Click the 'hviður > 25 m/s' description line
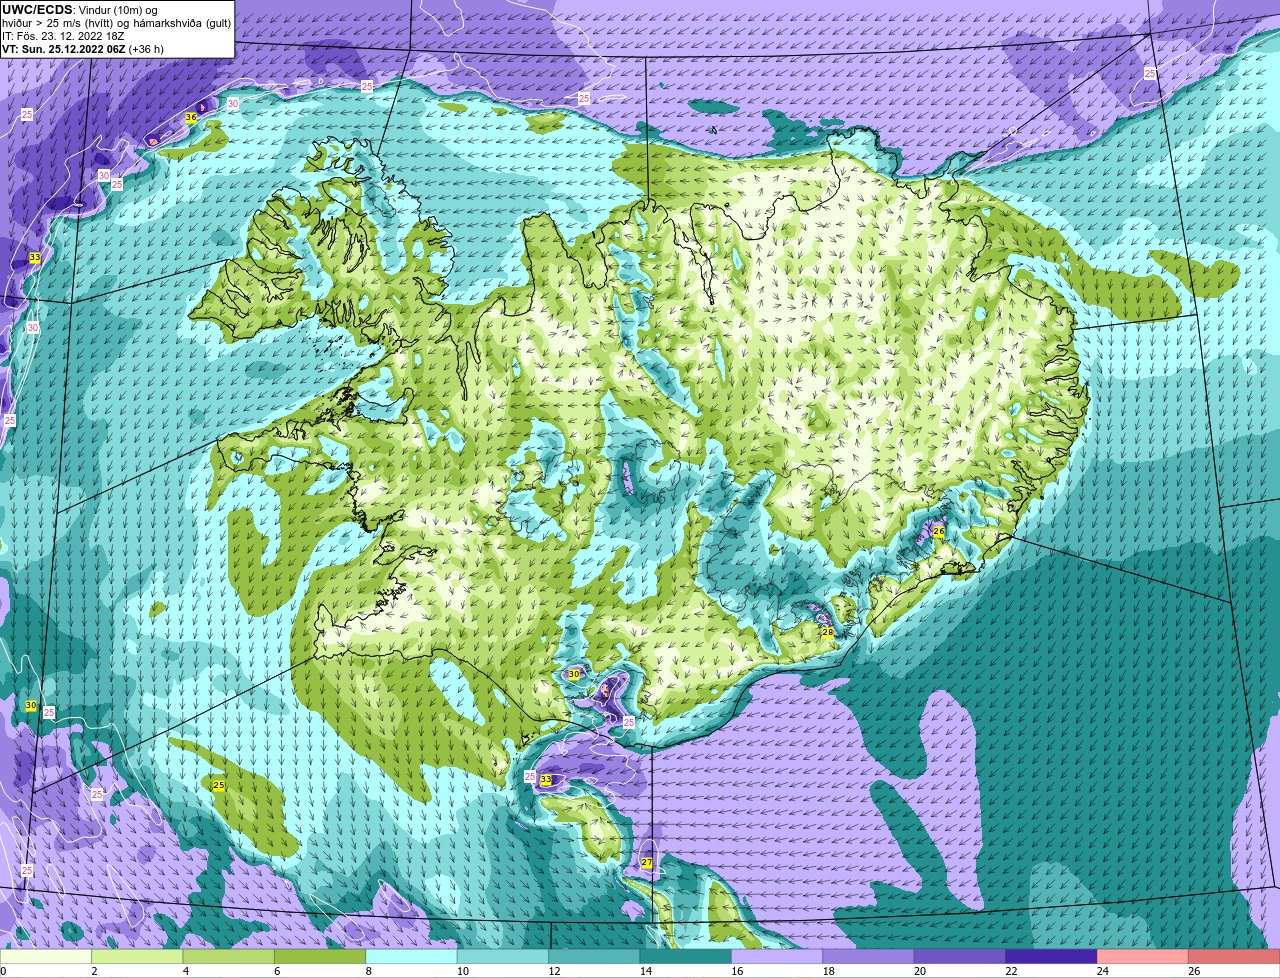Viewport: 1280px width, 978px height. coord(116,23)
